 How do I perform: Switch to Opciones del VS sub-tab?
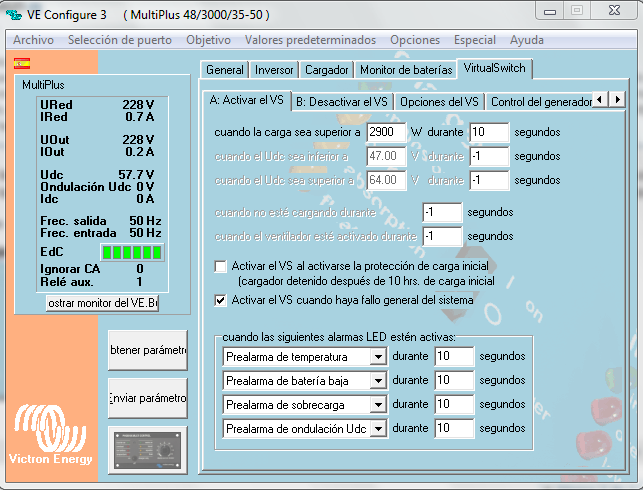(439, 102)
